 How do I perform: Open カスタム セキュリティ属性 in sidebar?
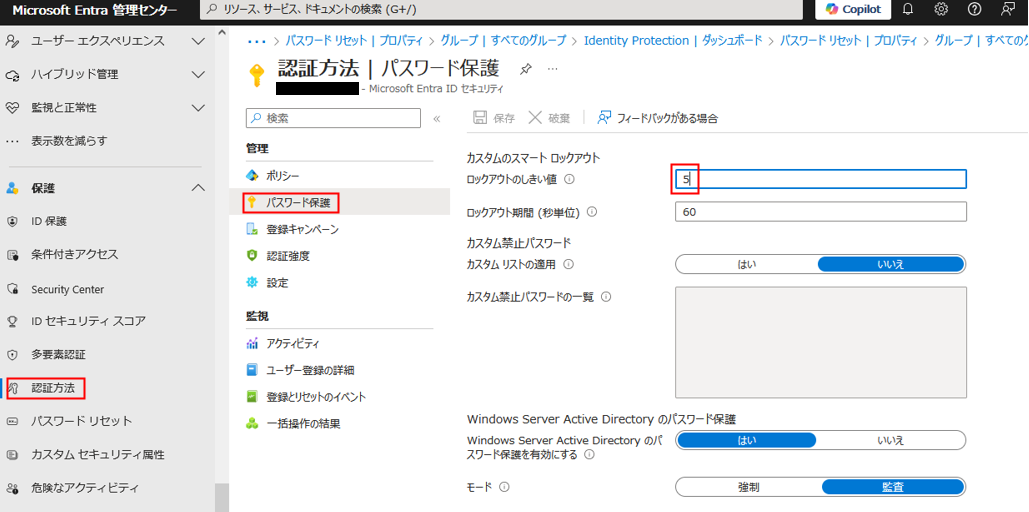point(98,455)
